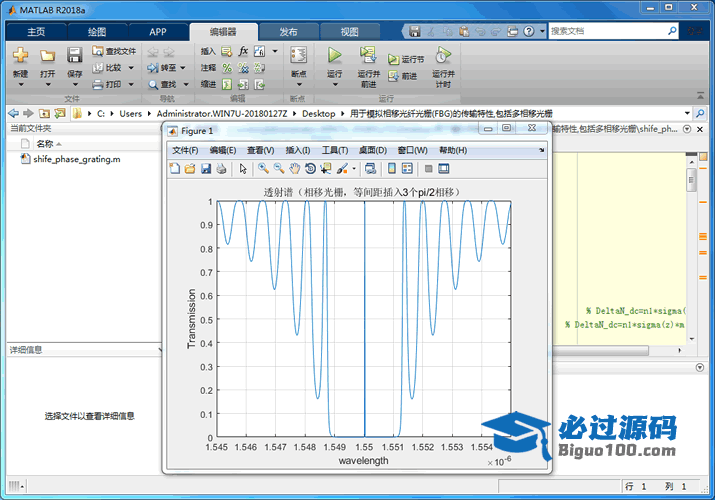Screen dimensions: 715x500
Task: Toggle the edit plot arrow tool
Action: 243,169
